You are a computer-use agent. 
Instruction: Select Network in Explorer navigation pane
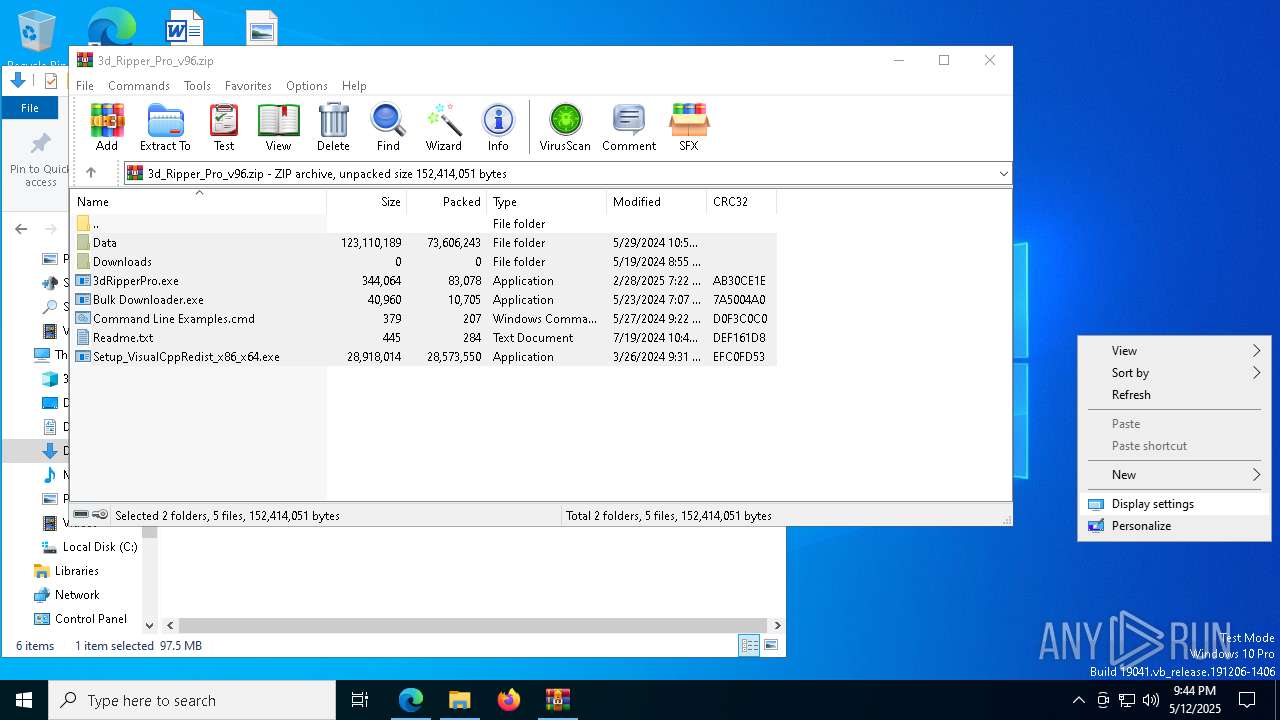click(66, 595)
